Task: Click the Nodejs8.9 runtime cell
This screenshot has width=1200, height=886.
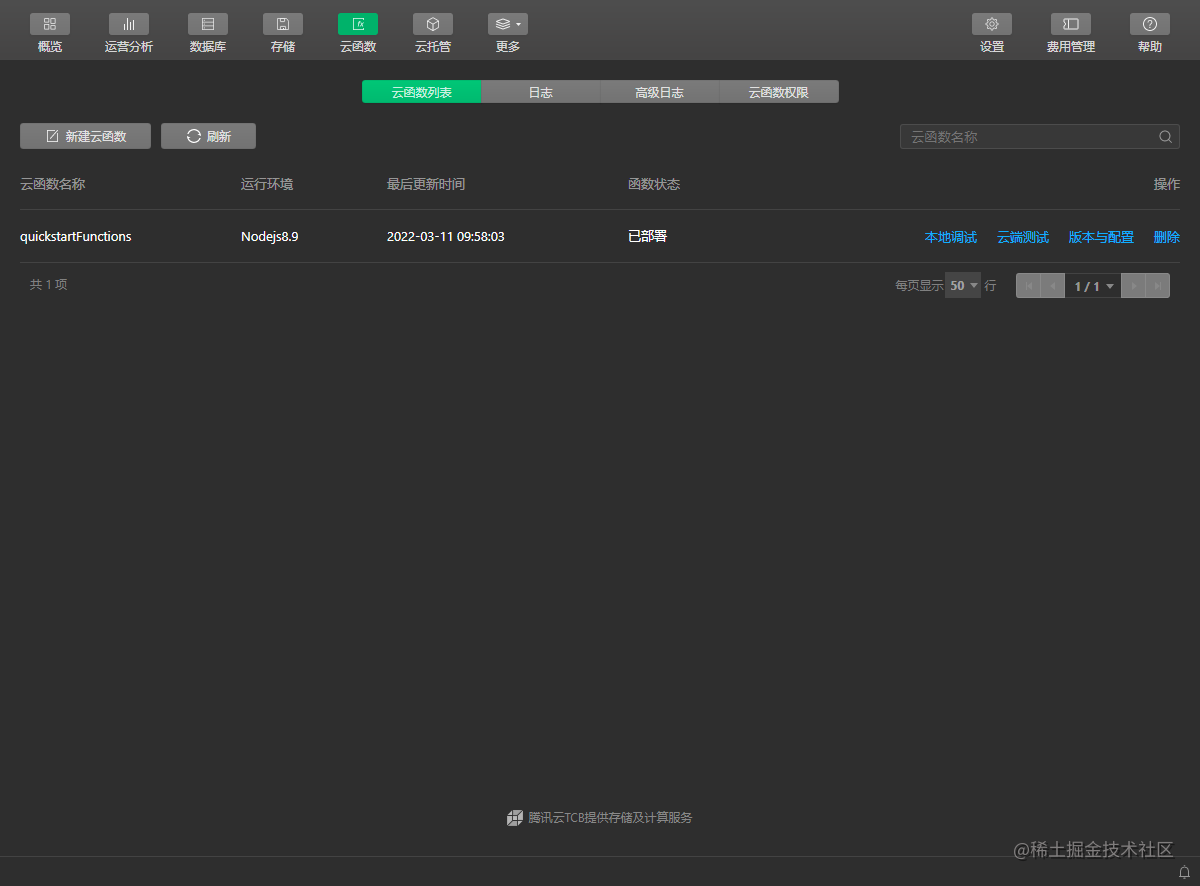Action: [x=270, y=237]
